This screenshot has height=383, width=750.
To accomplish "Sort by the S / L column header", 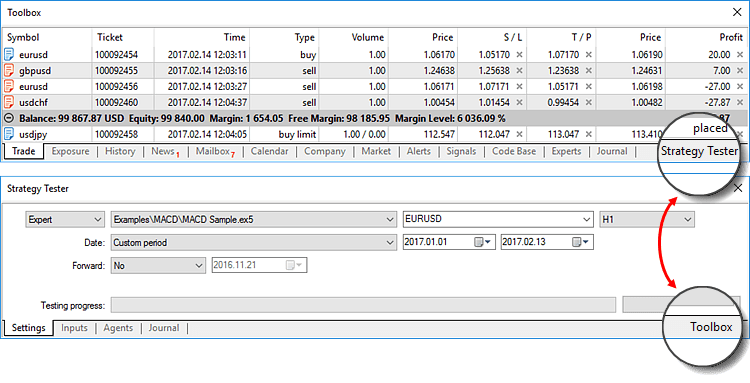I will [492, 37].
